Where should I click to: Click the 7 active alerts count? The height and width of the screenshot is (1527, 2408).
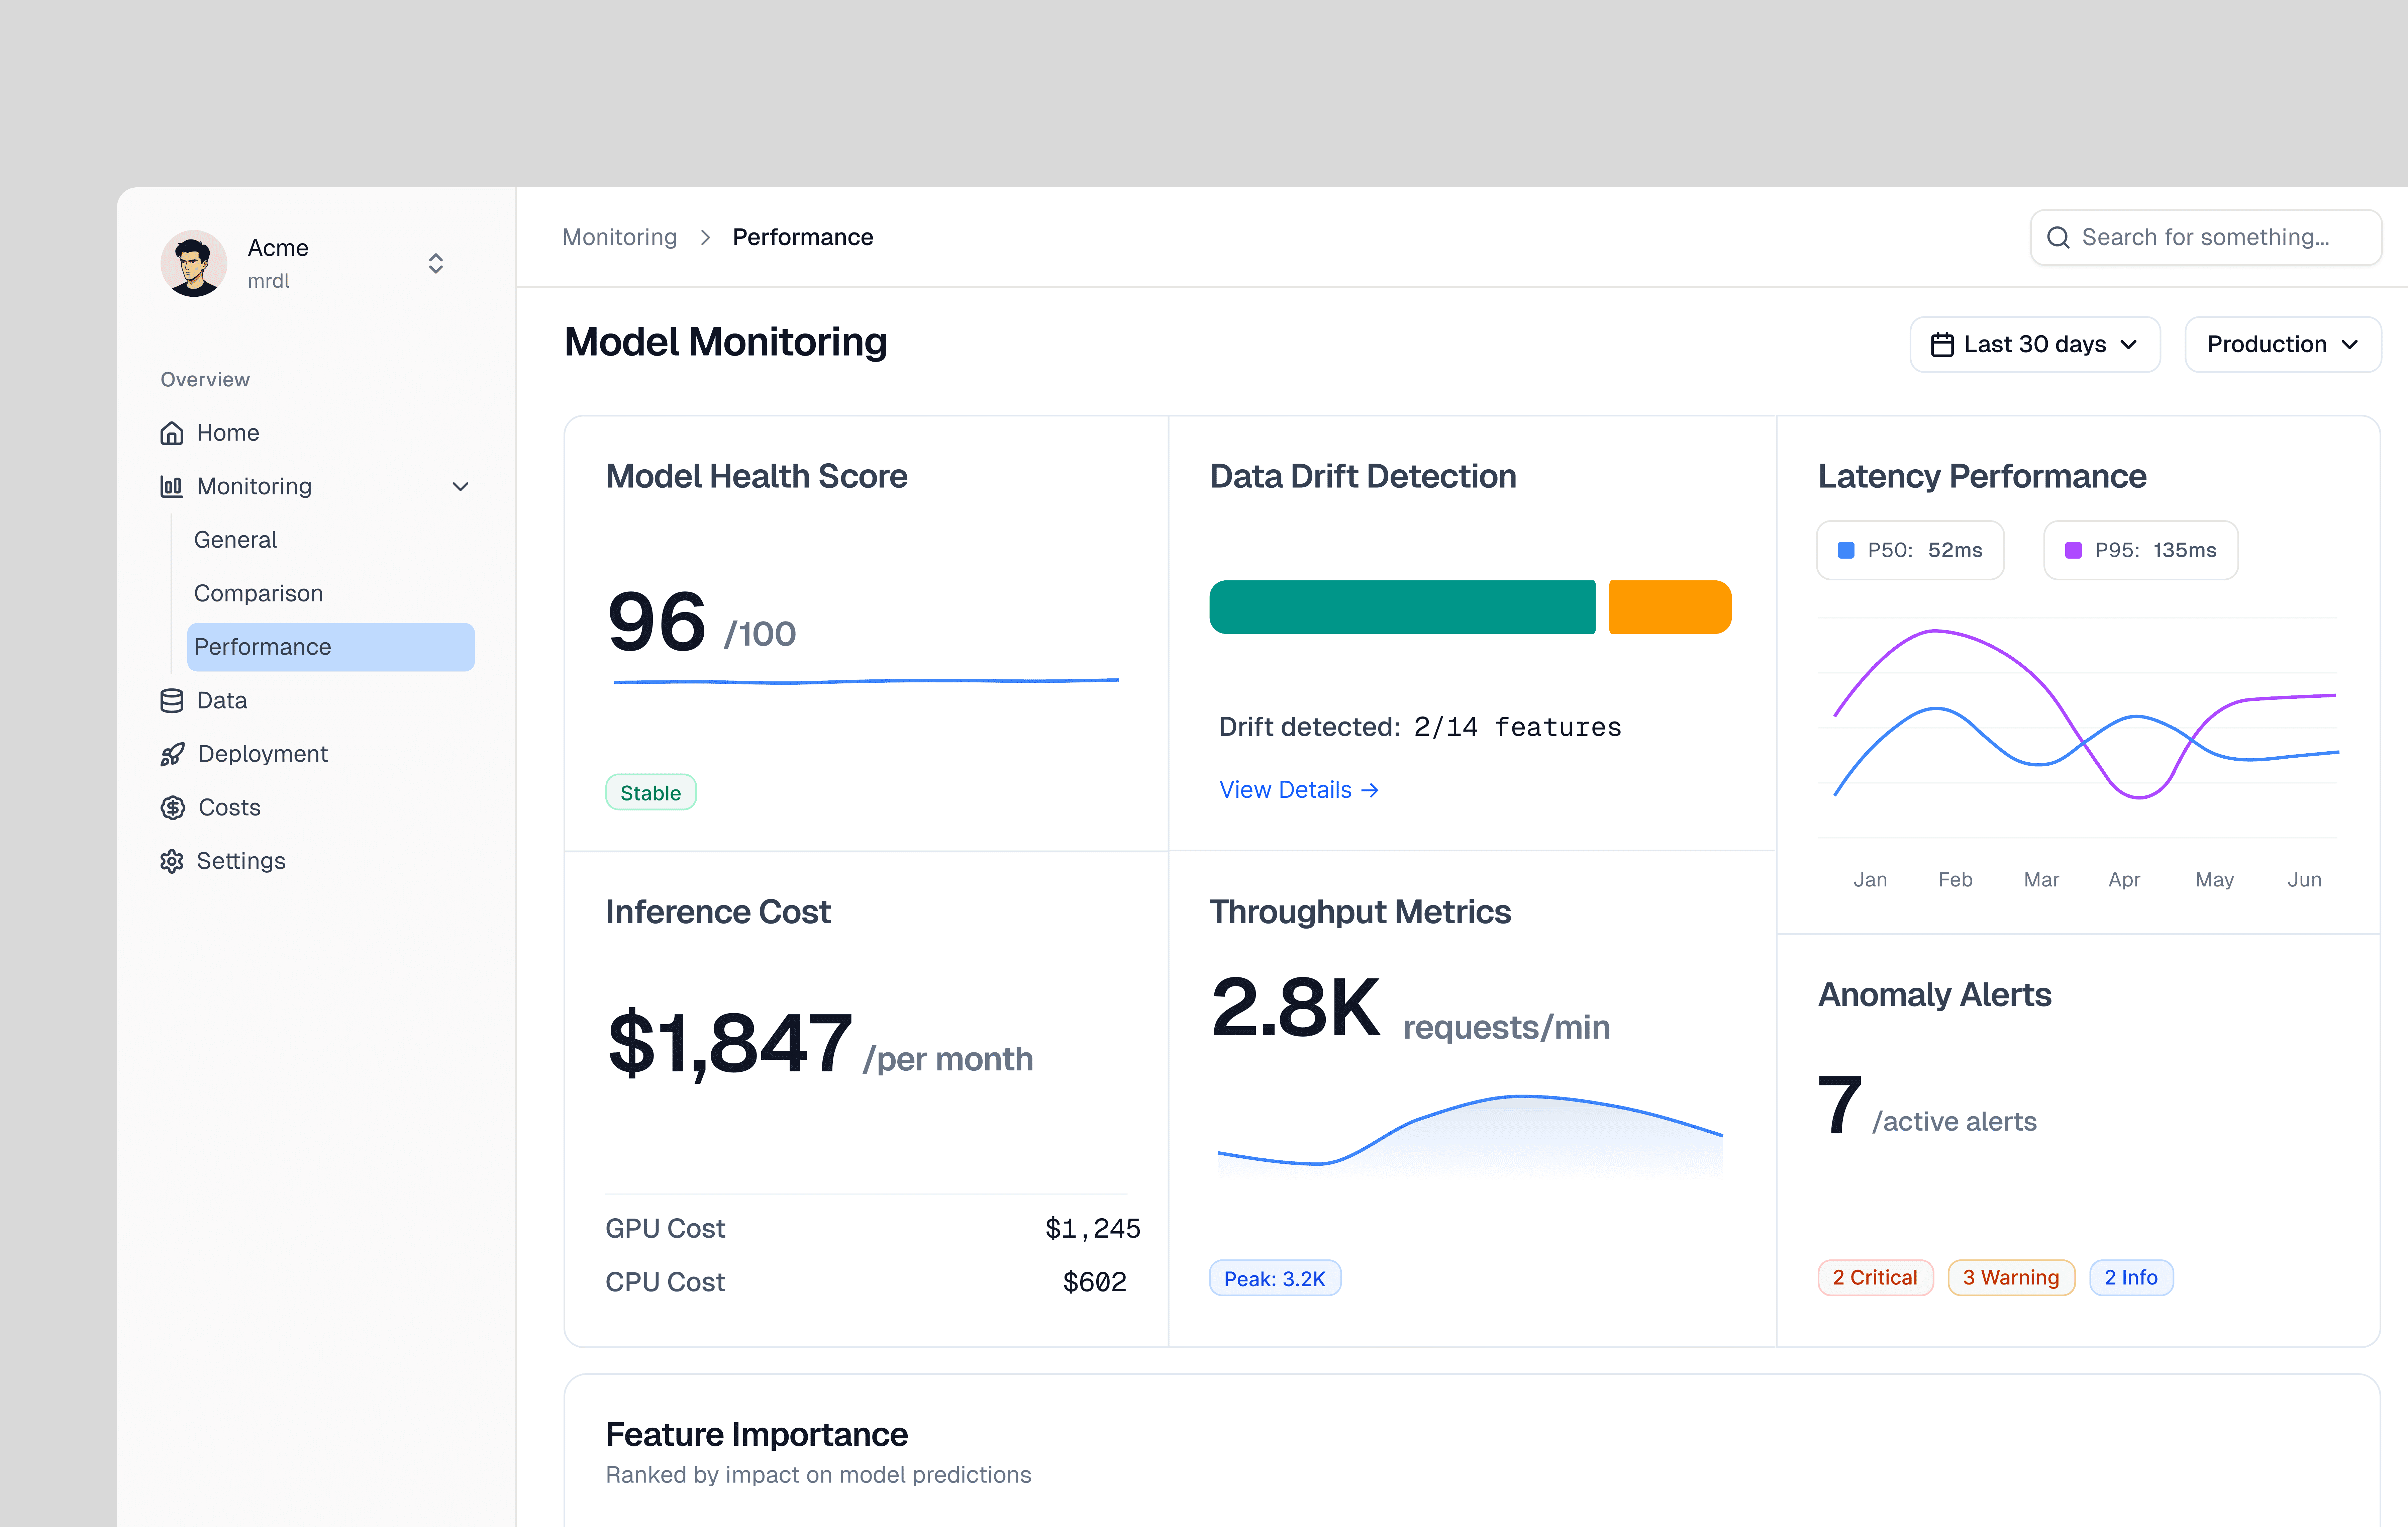[1840, 1105]
